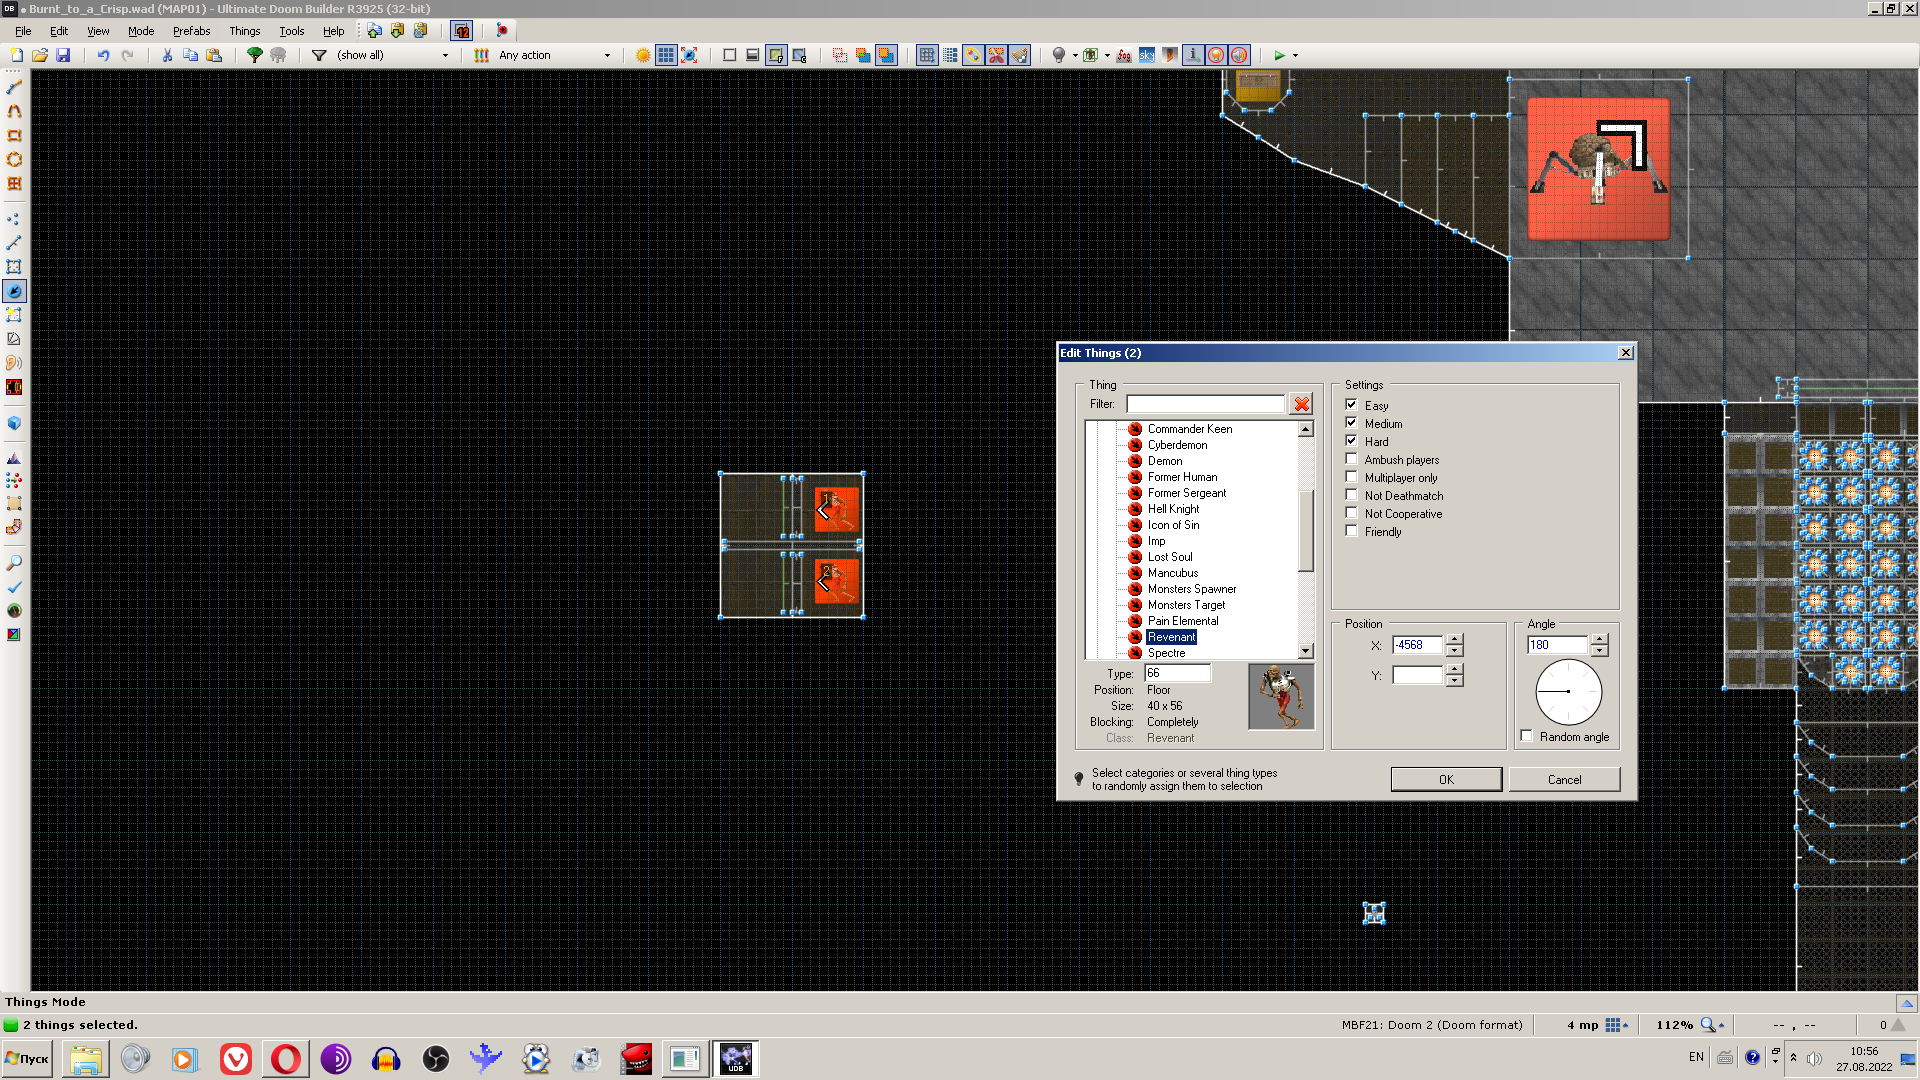Open the Prefabs menu
Screen dimensions: 1920x1080
point(191,31)
